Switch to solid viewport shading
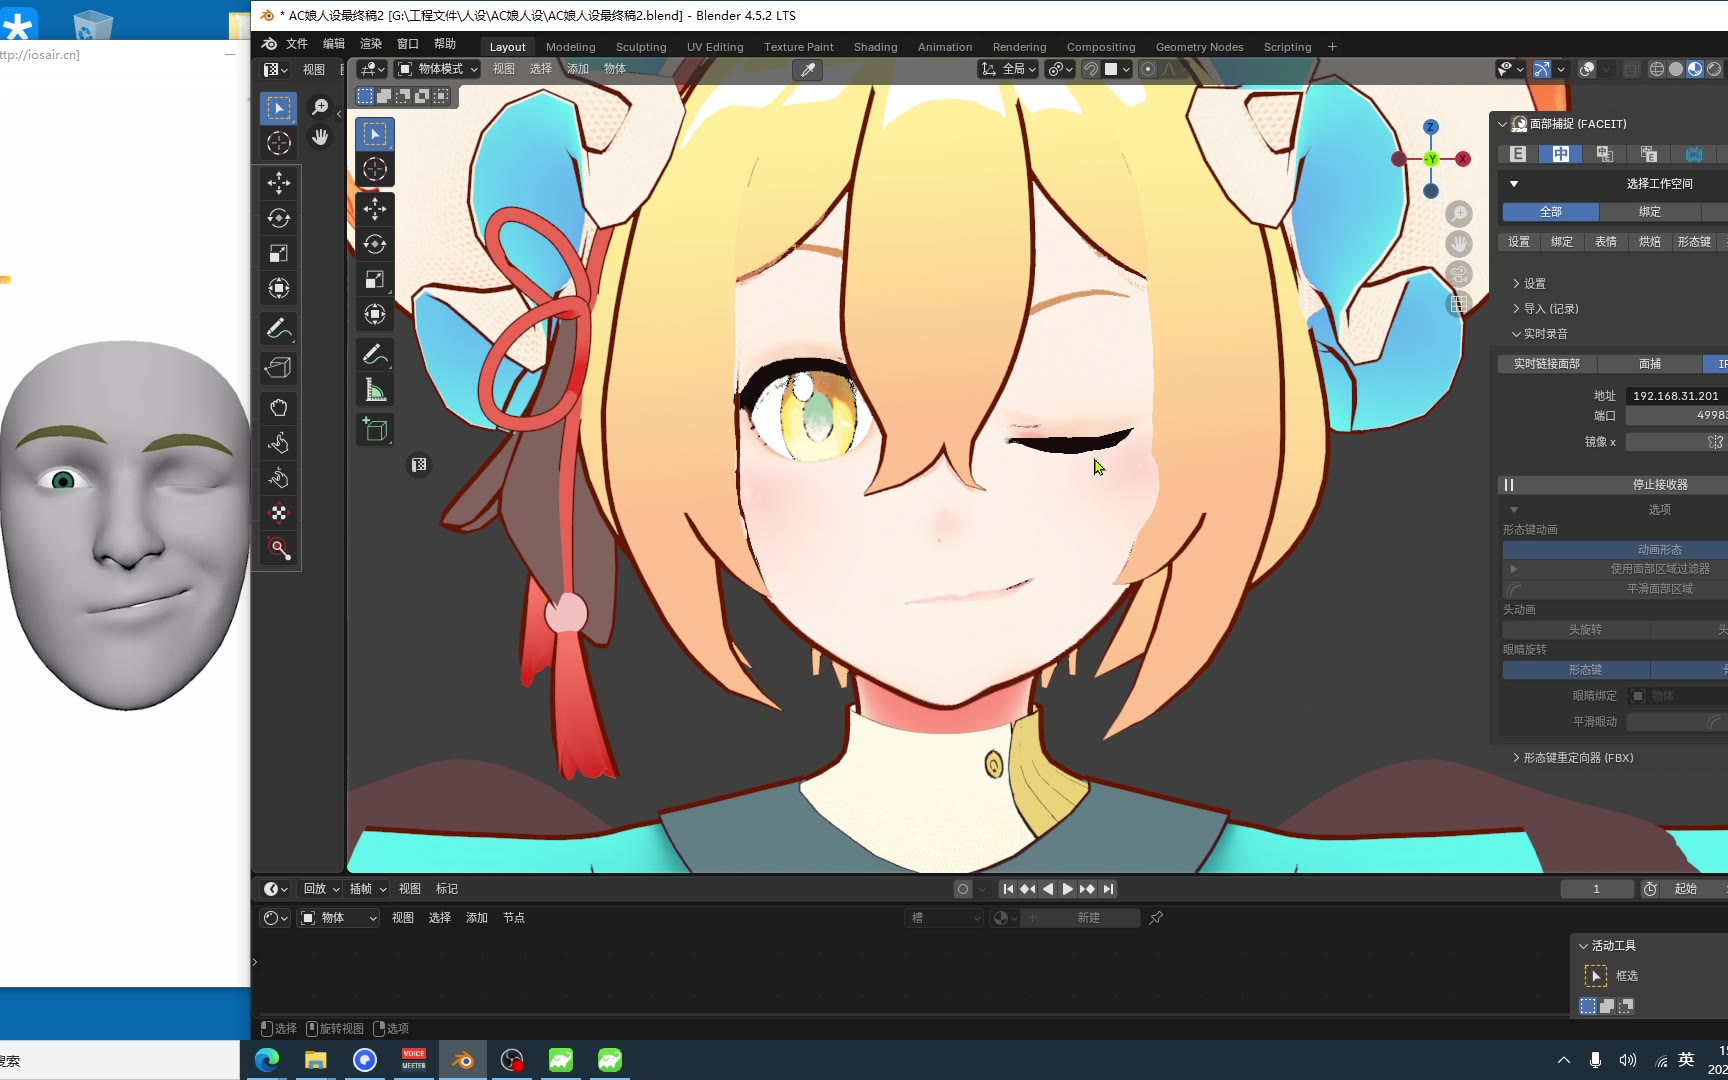The height and width of the screenshot is (1080, 1728). 1676,69
